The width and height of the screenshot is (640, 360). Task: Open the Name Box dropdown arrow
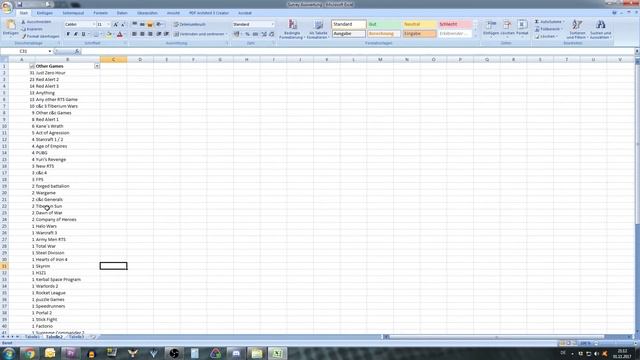[x=50, y=51]
